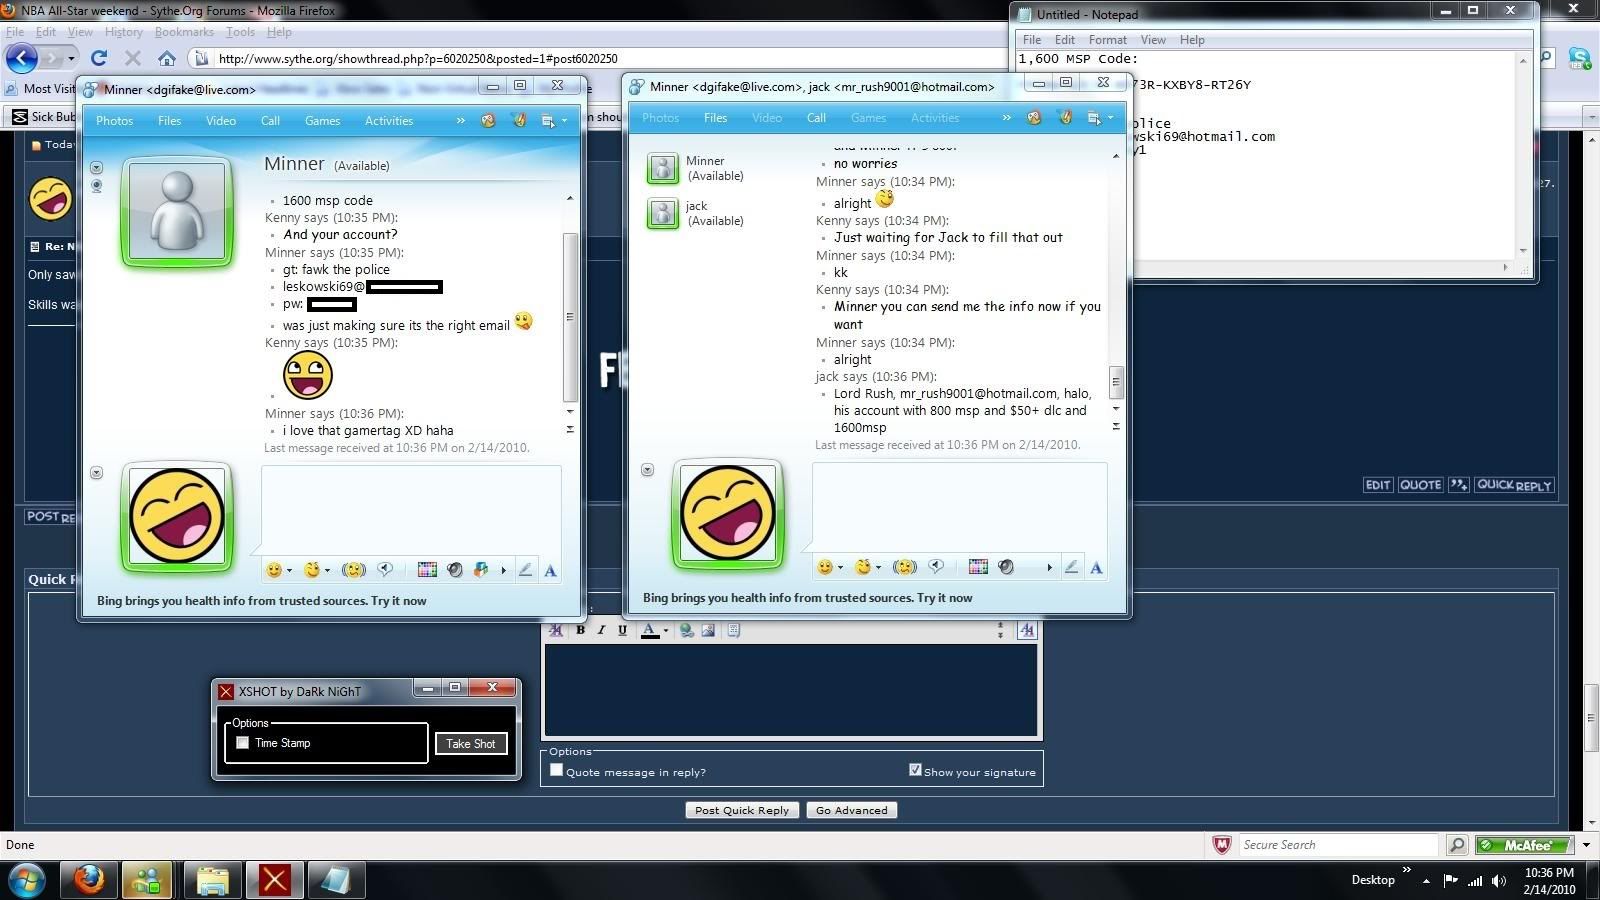The image size is (1600, 900).
Task: Open Windows Live Messenger taskbar icon
Action: click(x=148, y=880)
